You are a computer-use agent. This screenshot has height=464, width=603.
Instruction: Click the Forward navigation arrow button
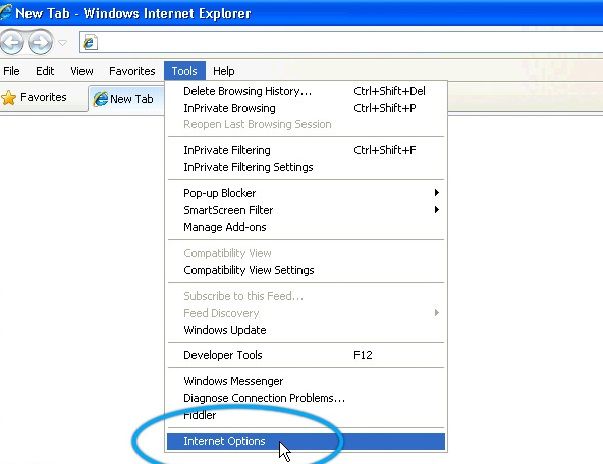pyautogui.click(x=40, y=42)
